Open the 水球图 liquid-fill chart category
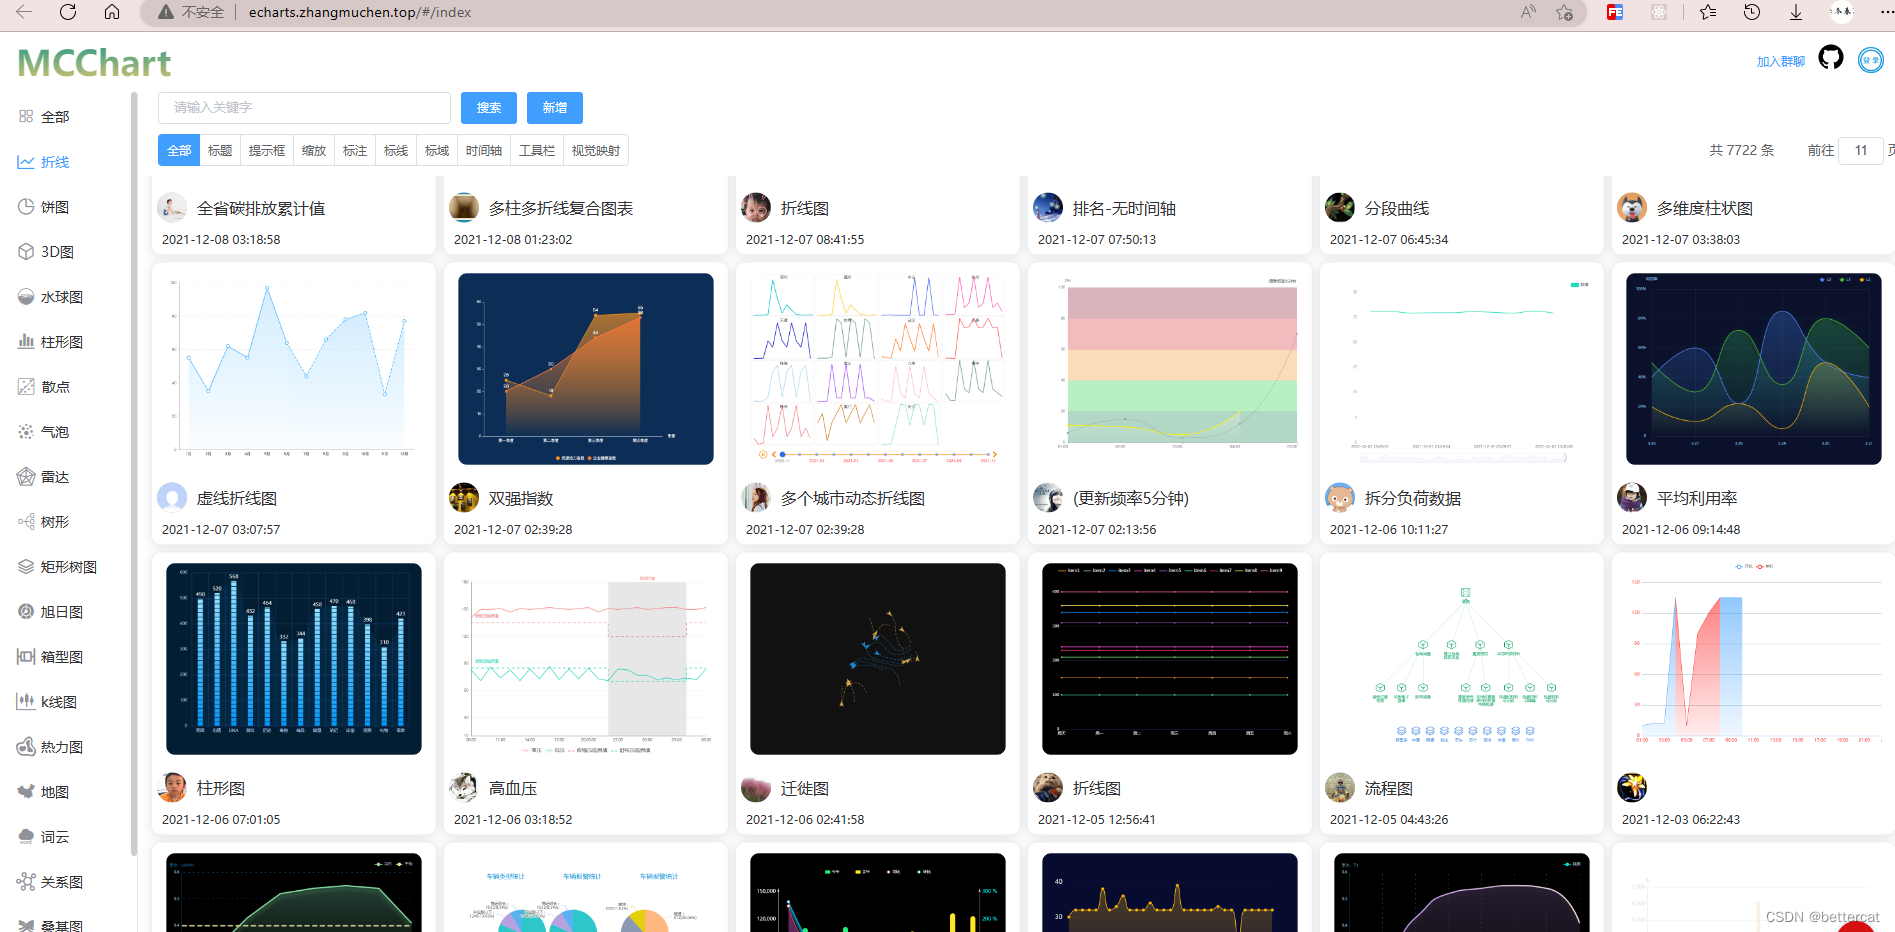 [x=63, y=296]
